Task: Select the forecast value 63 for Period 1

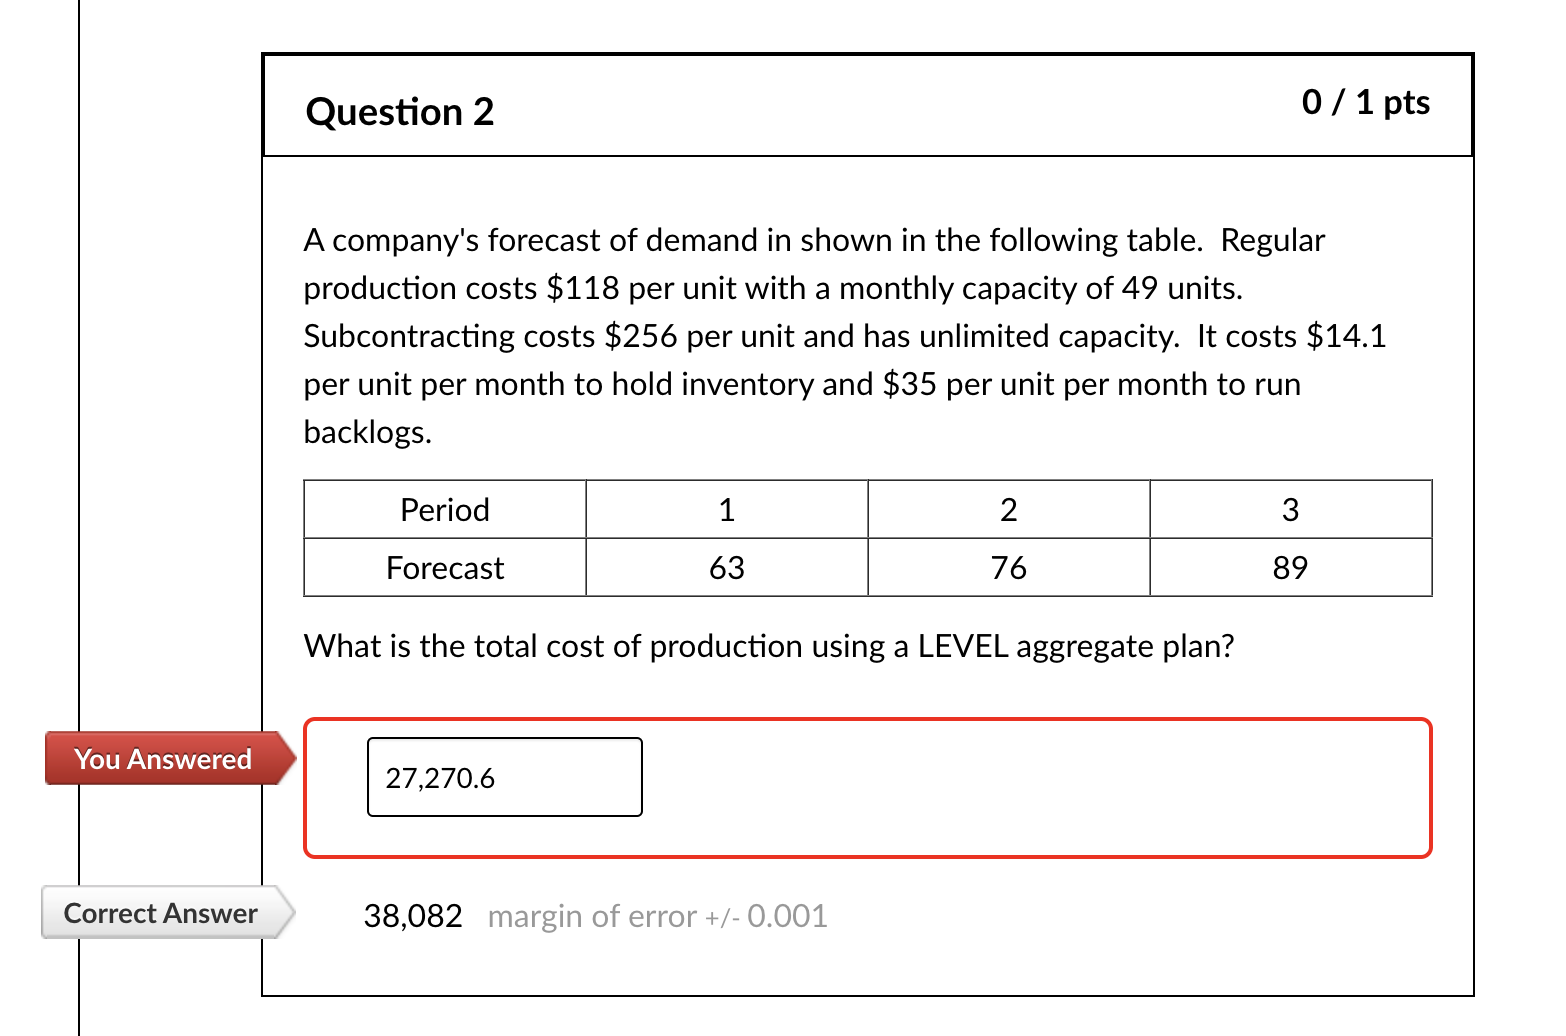Action: (x=726, y=567)
